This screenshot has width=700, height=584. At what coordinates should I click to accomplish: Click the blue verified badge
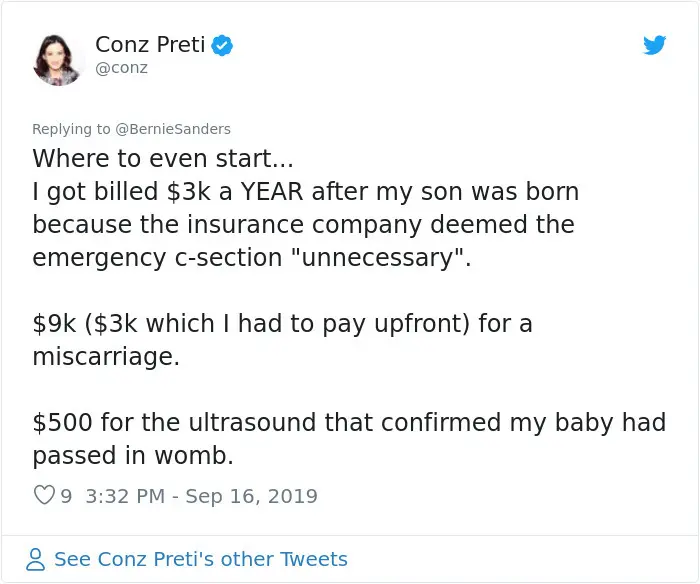click(224, 45)
